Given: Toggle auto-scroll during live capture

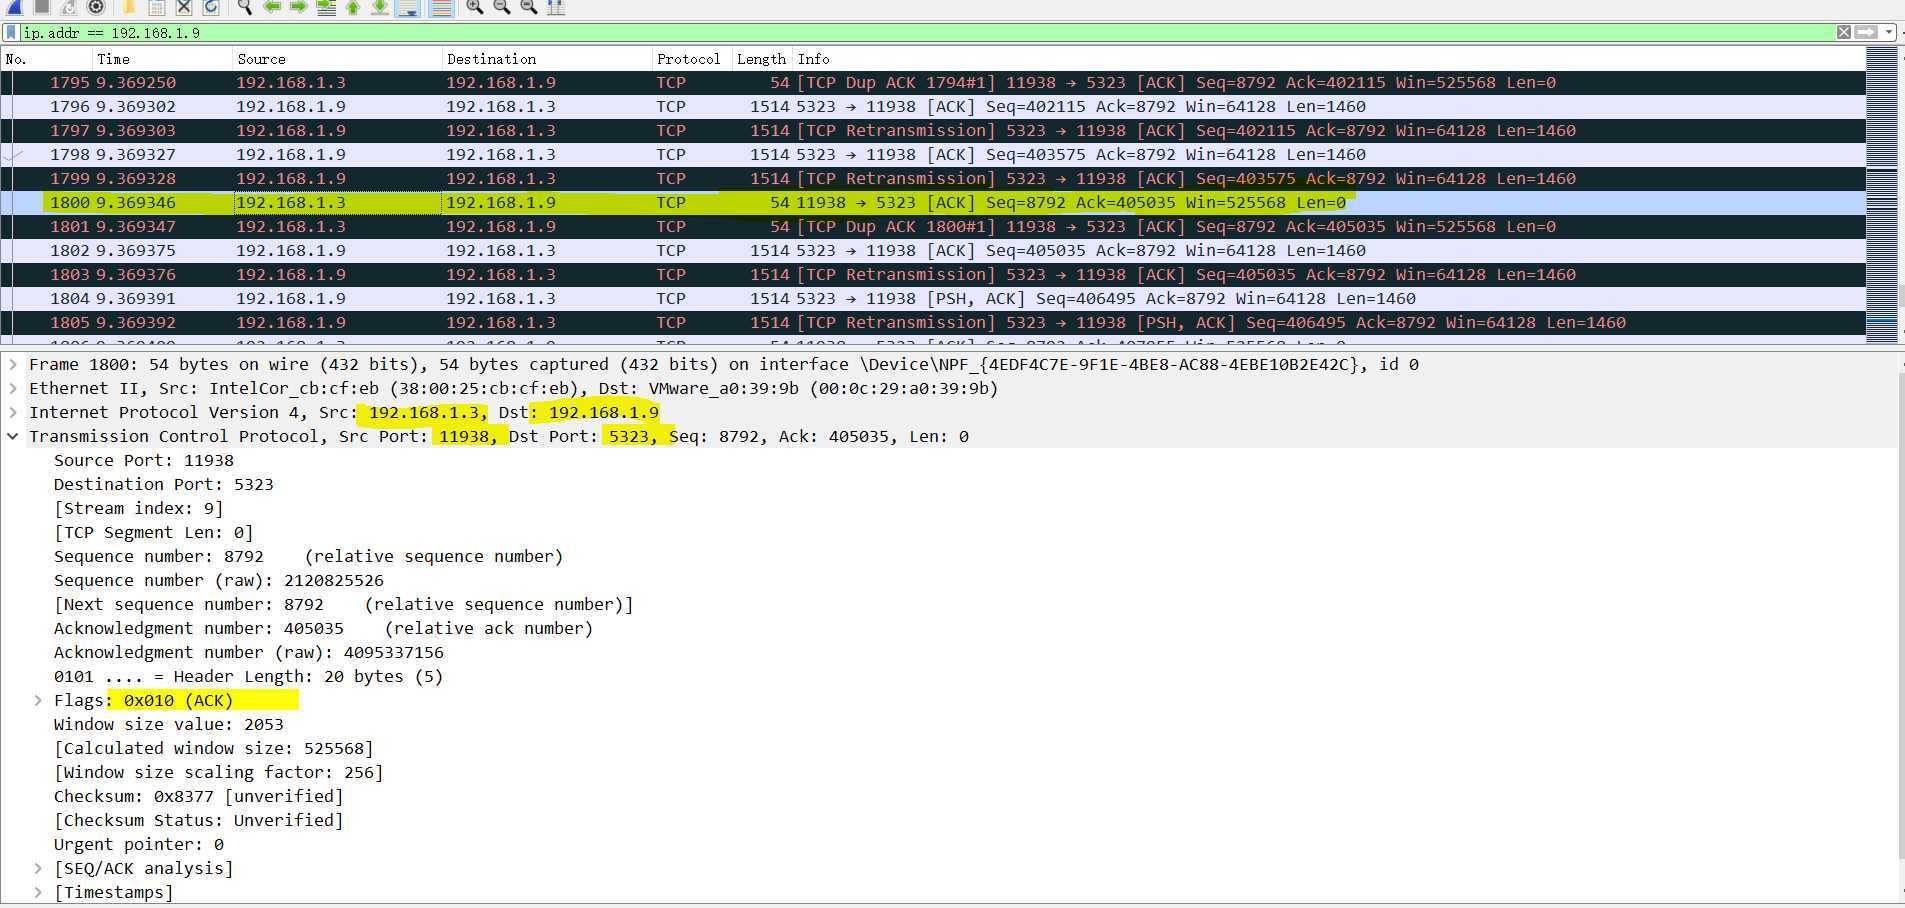Looking at the screenshot, I should point(407,7).
